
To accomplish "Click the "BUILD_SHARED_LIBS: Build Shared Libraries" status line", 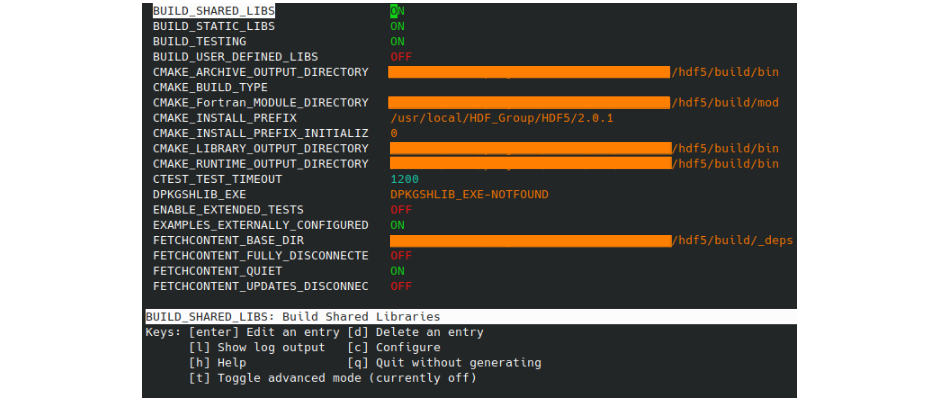I will point(293,317).
